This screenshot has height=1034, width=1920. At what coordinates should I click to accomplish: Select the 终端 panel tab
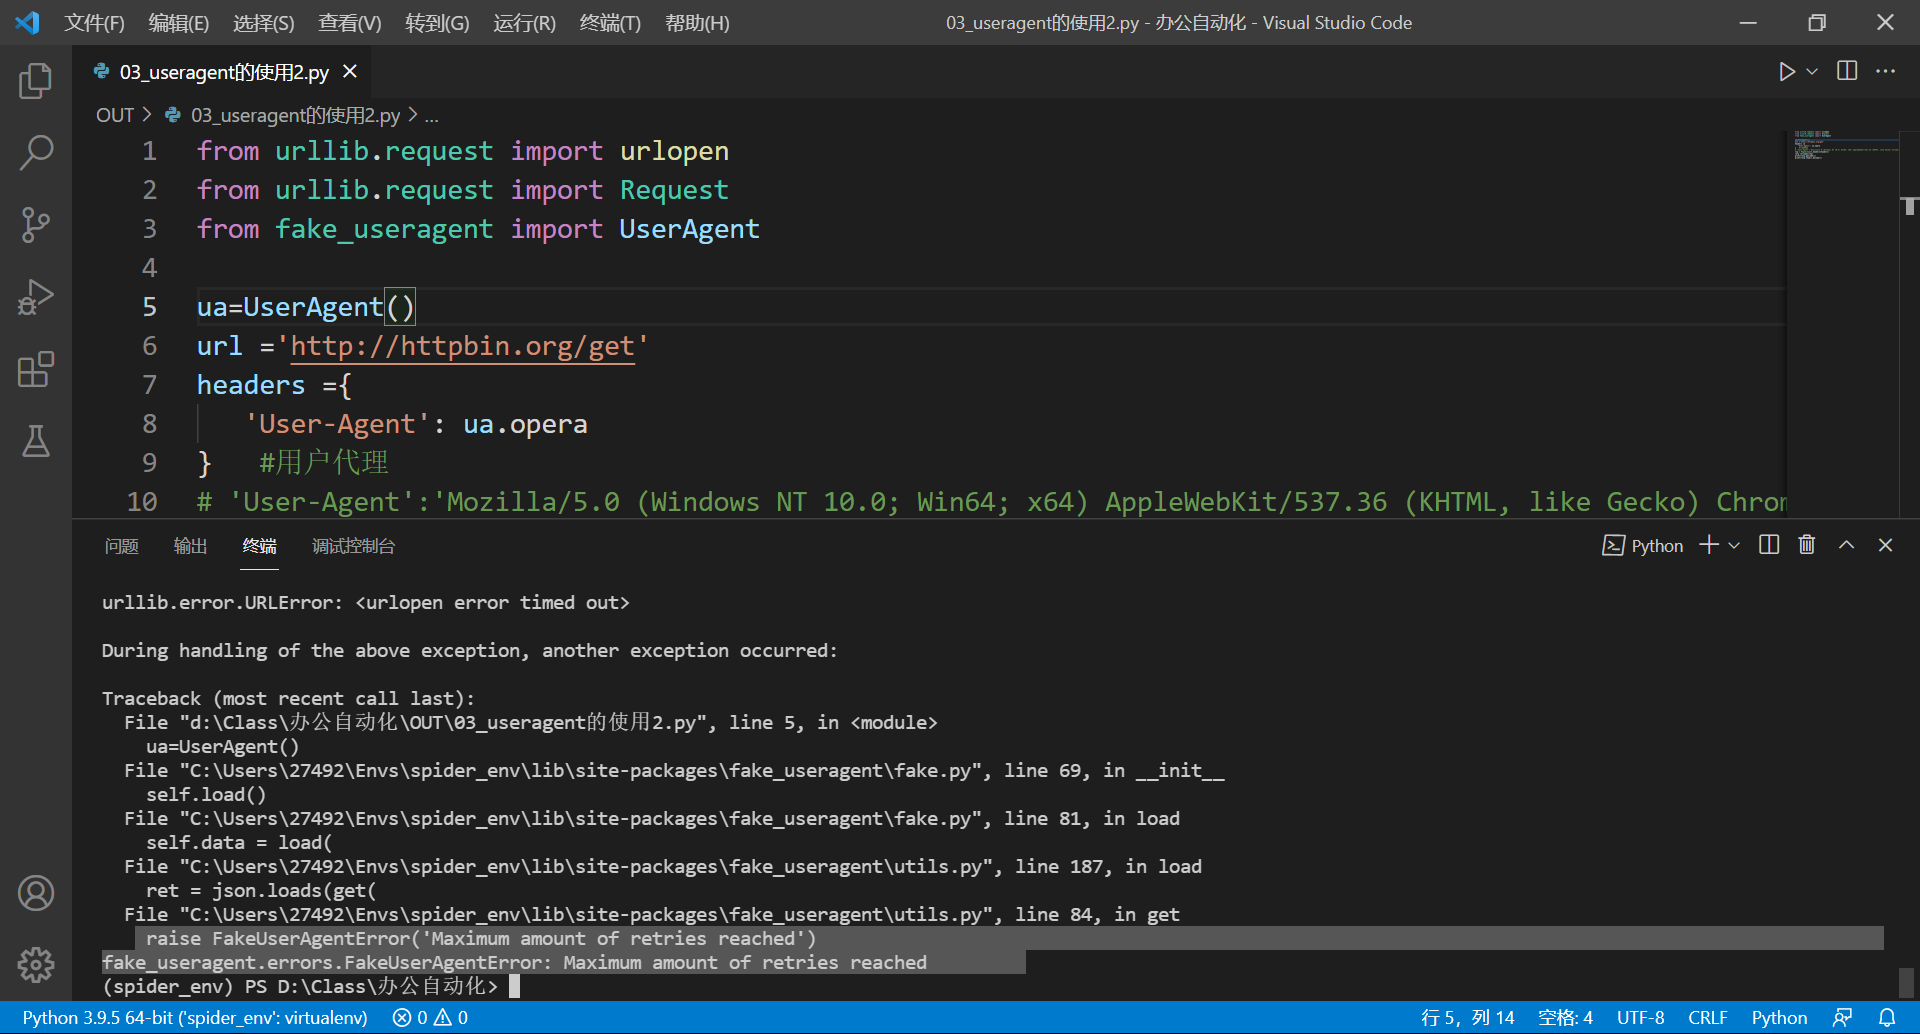(x=259, y=546)
